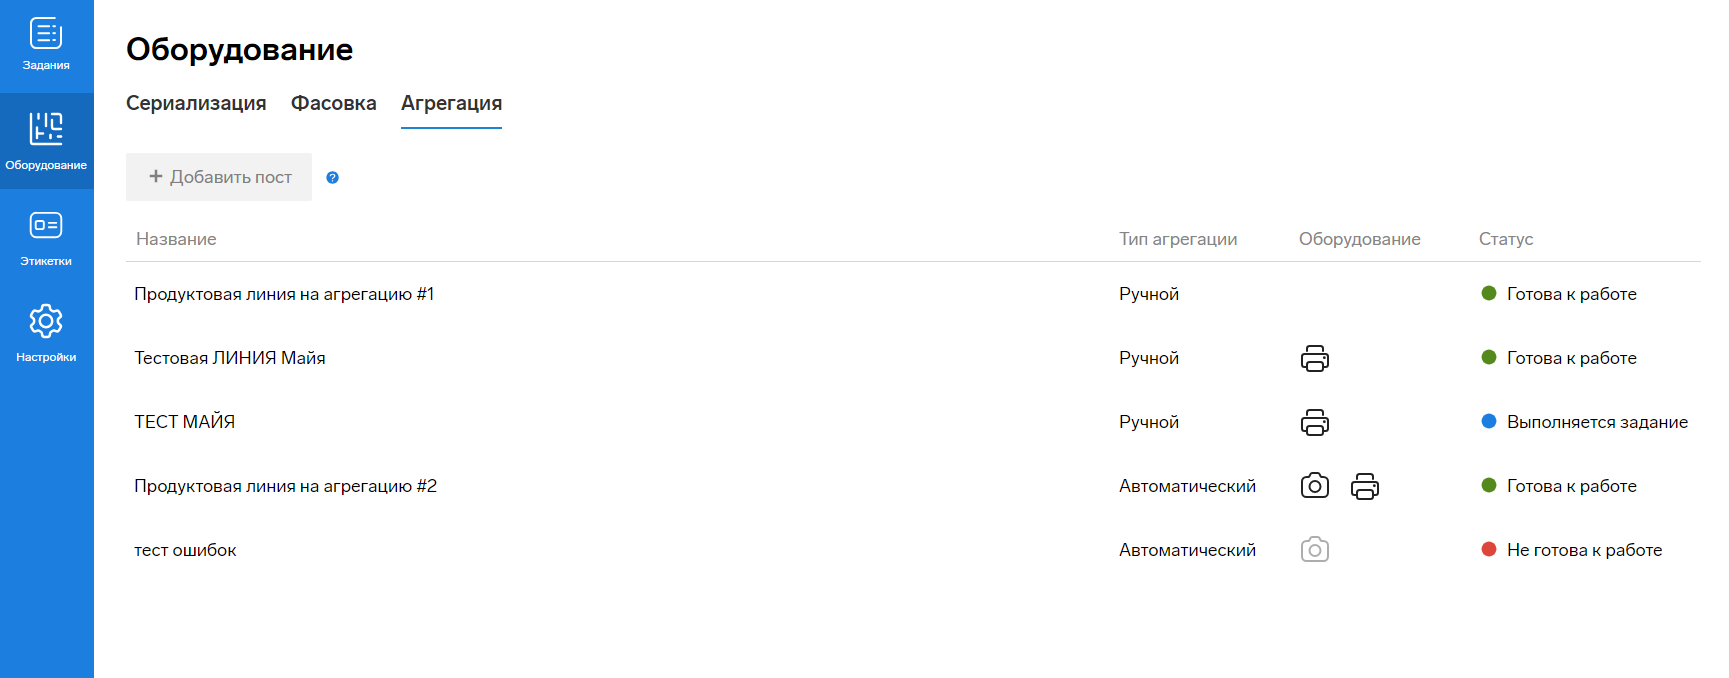Click the blue help question mark icon

click(333, 178)
